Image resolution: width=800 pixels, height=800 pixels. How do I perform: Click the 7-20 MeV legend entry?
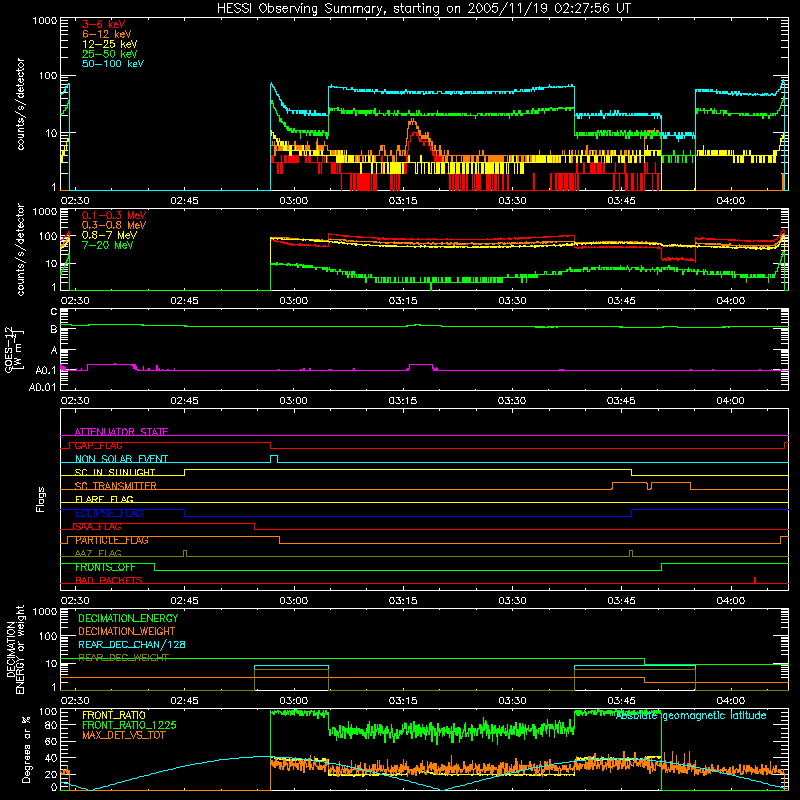tap(108, 245)
